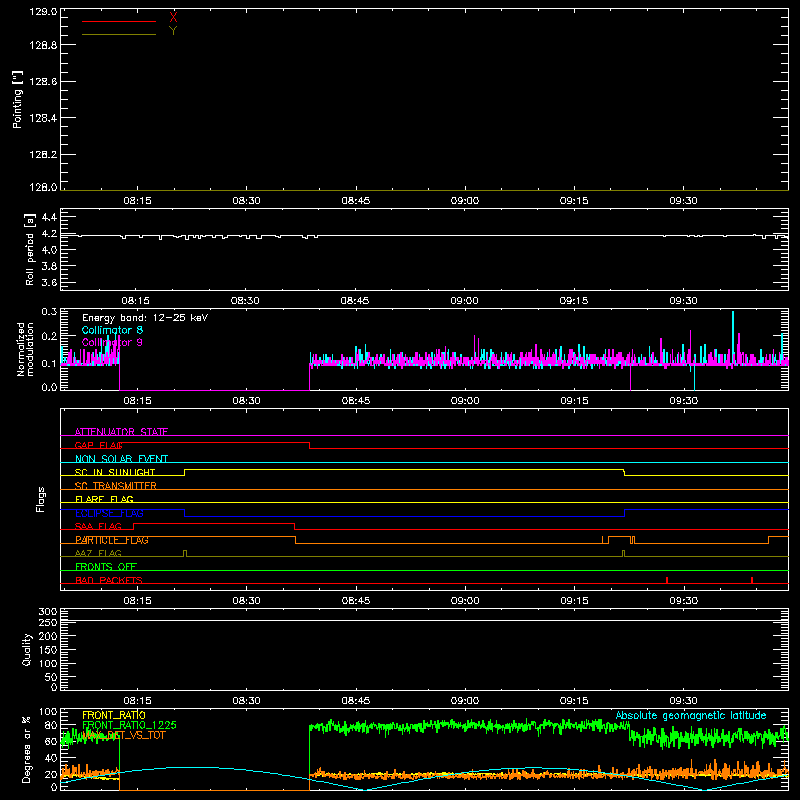Viewport: 800px width, 800px height.
Task: Click 08:30 time label under Roll period panel
Action: tap(245, 301)
